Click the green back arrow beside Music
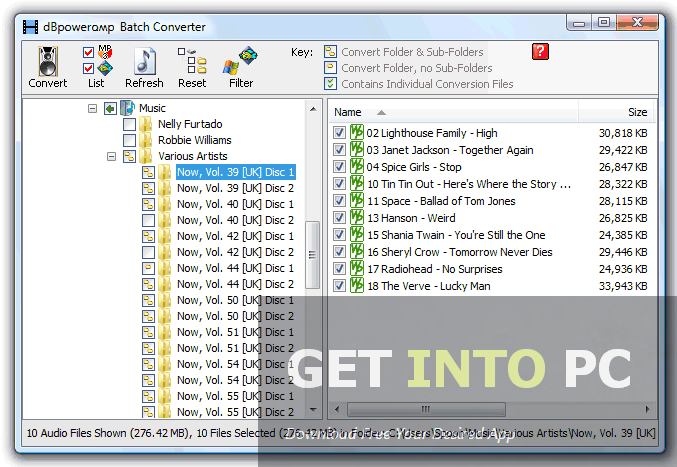 click(110, 108)
